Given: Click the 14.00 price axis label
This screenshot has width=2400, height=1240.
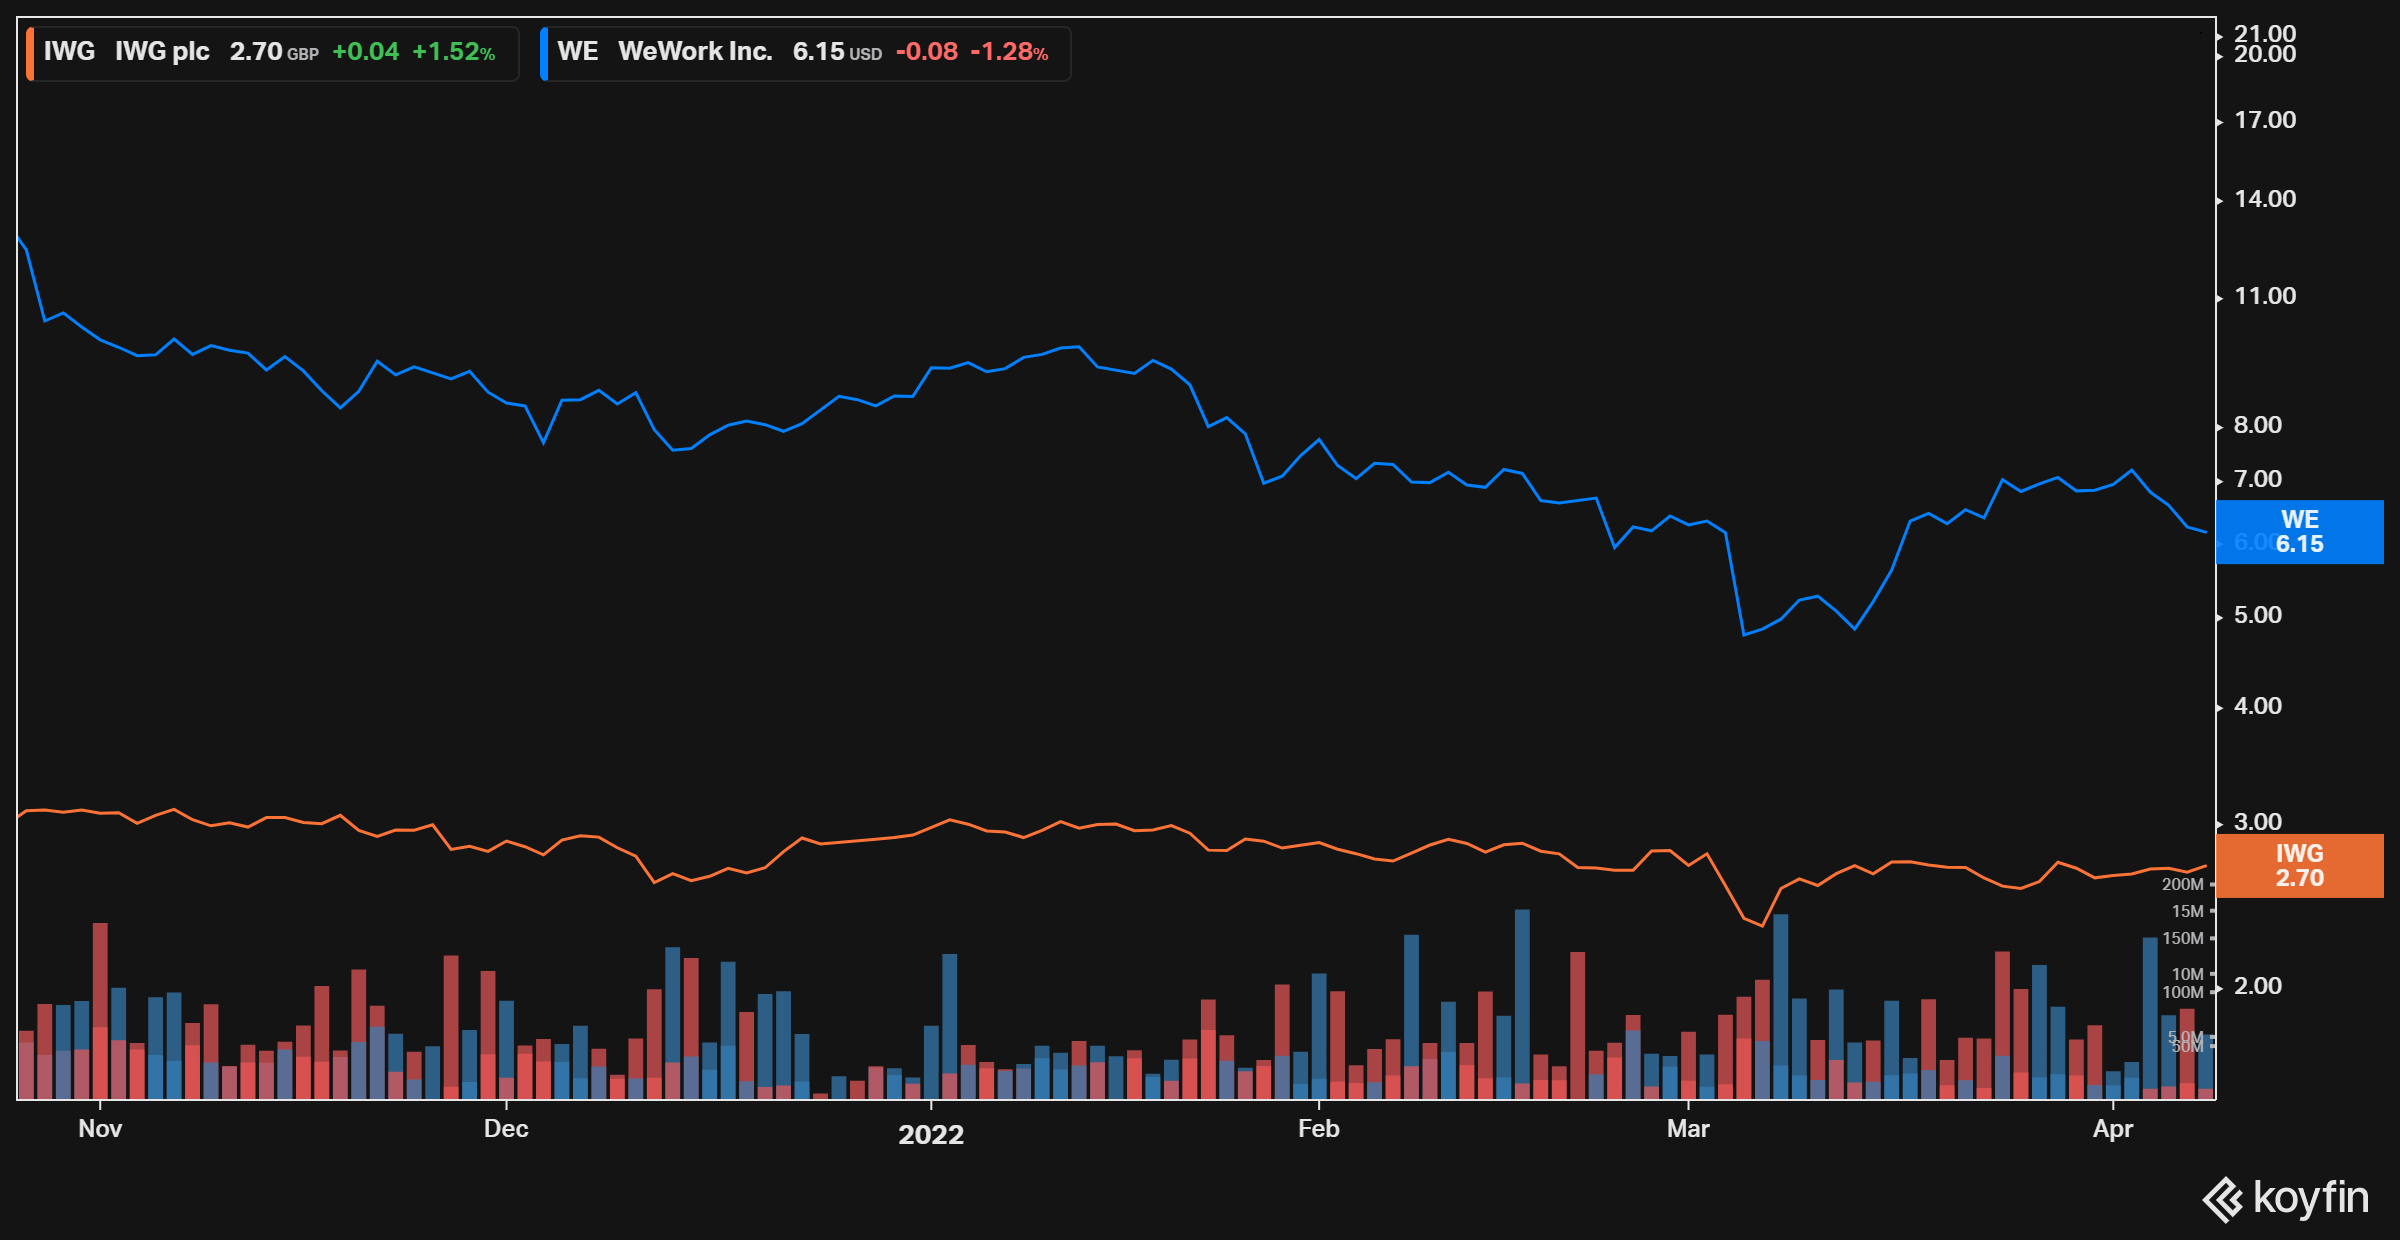Looking at the screenshot, I should point(2265,200).
